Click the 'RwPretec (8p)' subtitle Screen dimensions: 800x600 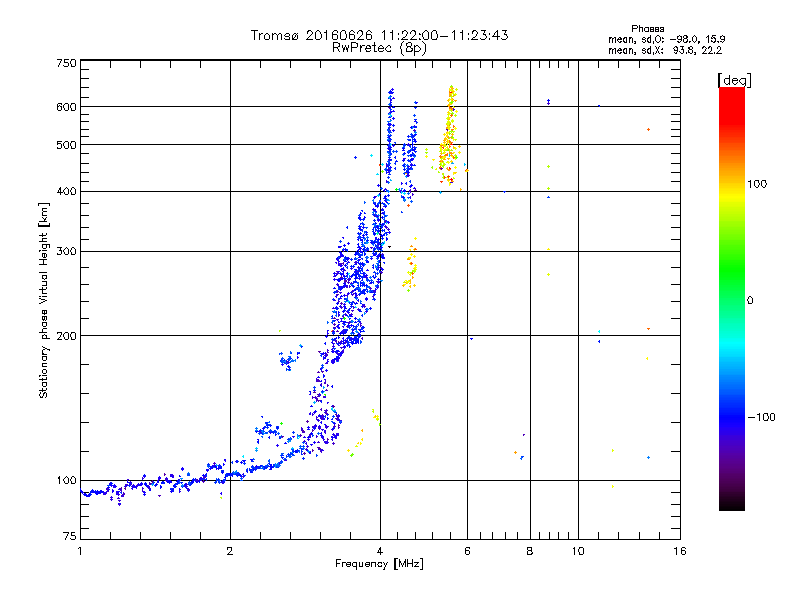pyautogui.click(x=379, y=48)
